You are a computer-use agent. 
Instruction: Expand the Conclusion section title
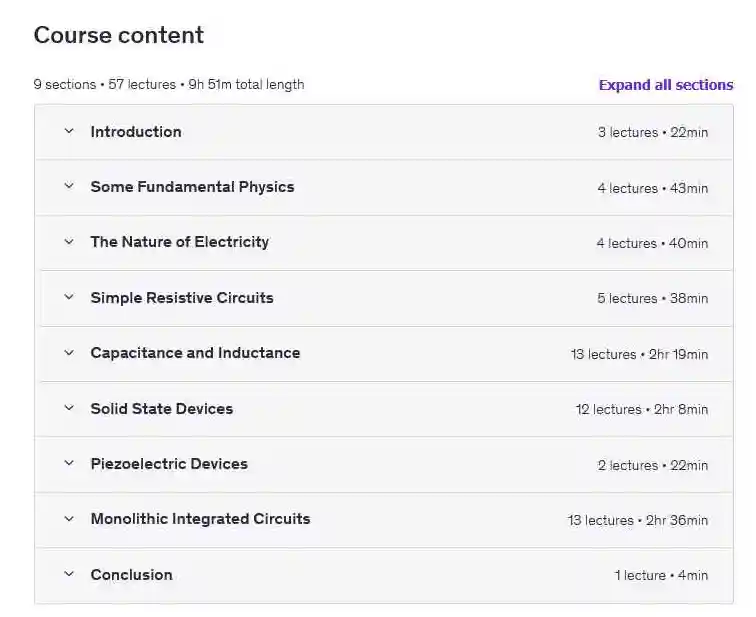(x=131, y=575)
